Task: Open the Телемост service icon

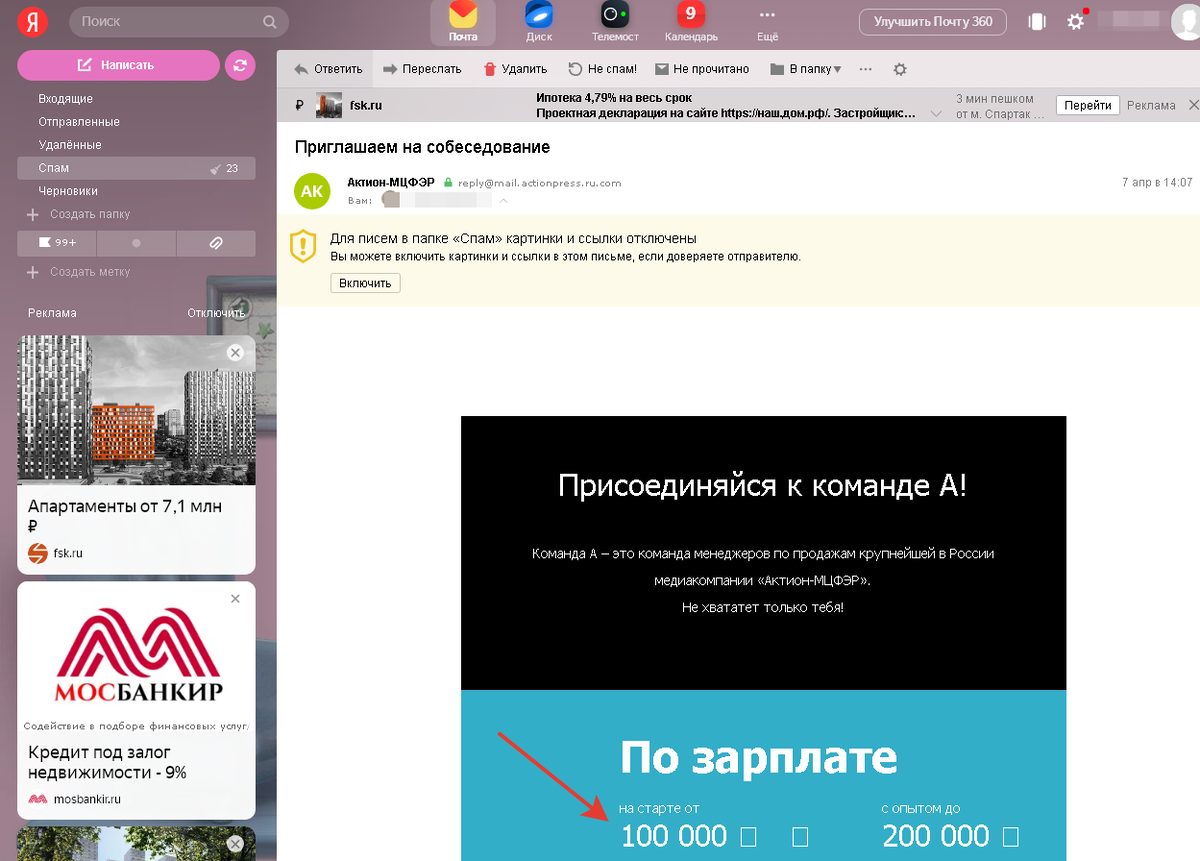Action: pyautogui.click(x=615, y=23)
